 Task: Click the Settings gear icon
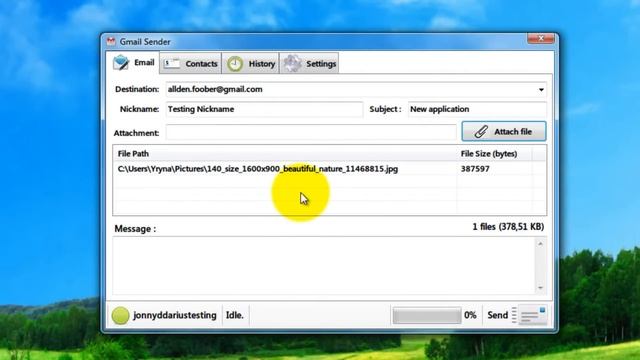[x=292, y=64]
